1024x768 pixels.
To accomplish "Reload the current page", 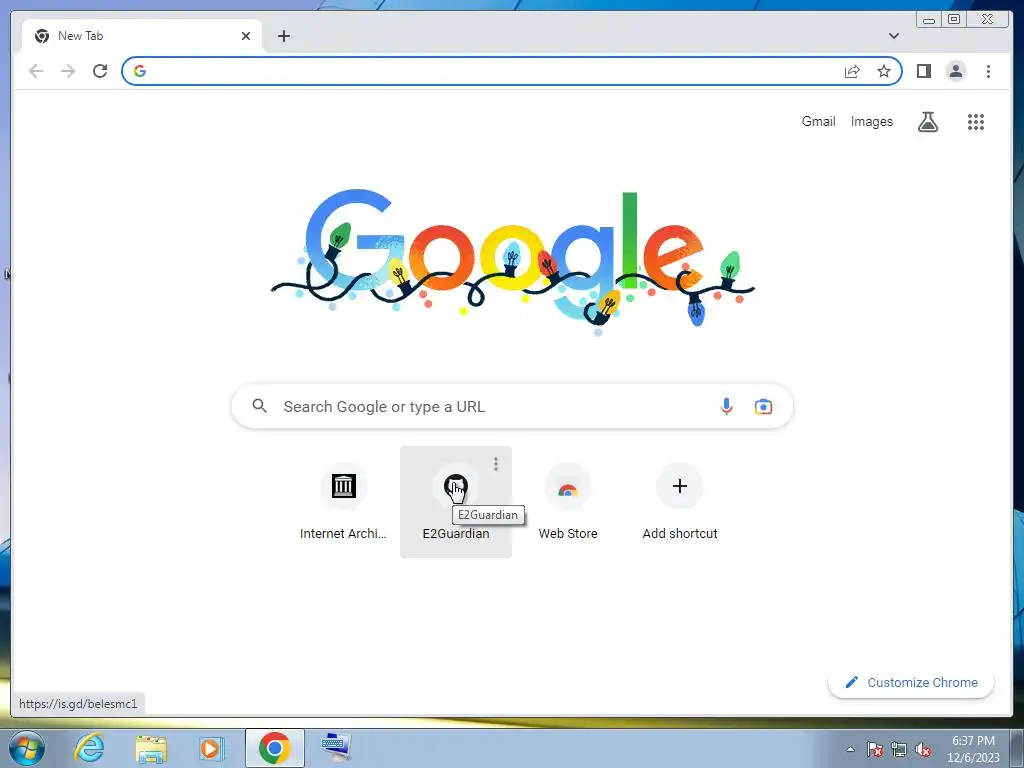I will pyautogui.click(x=100, y=71).
